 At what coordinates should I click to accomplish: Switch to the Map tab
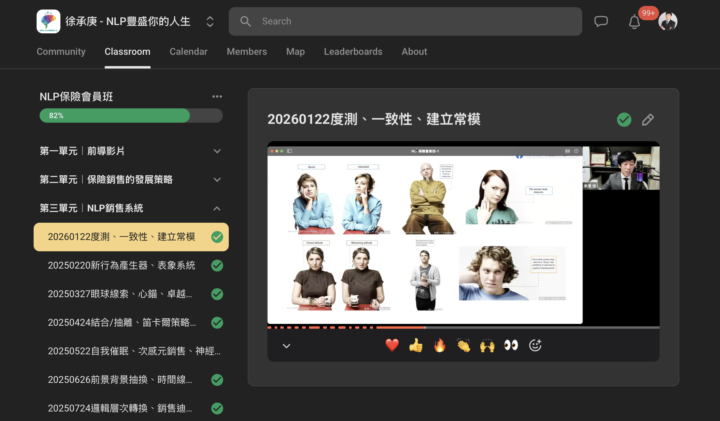(x=295, y=51)
